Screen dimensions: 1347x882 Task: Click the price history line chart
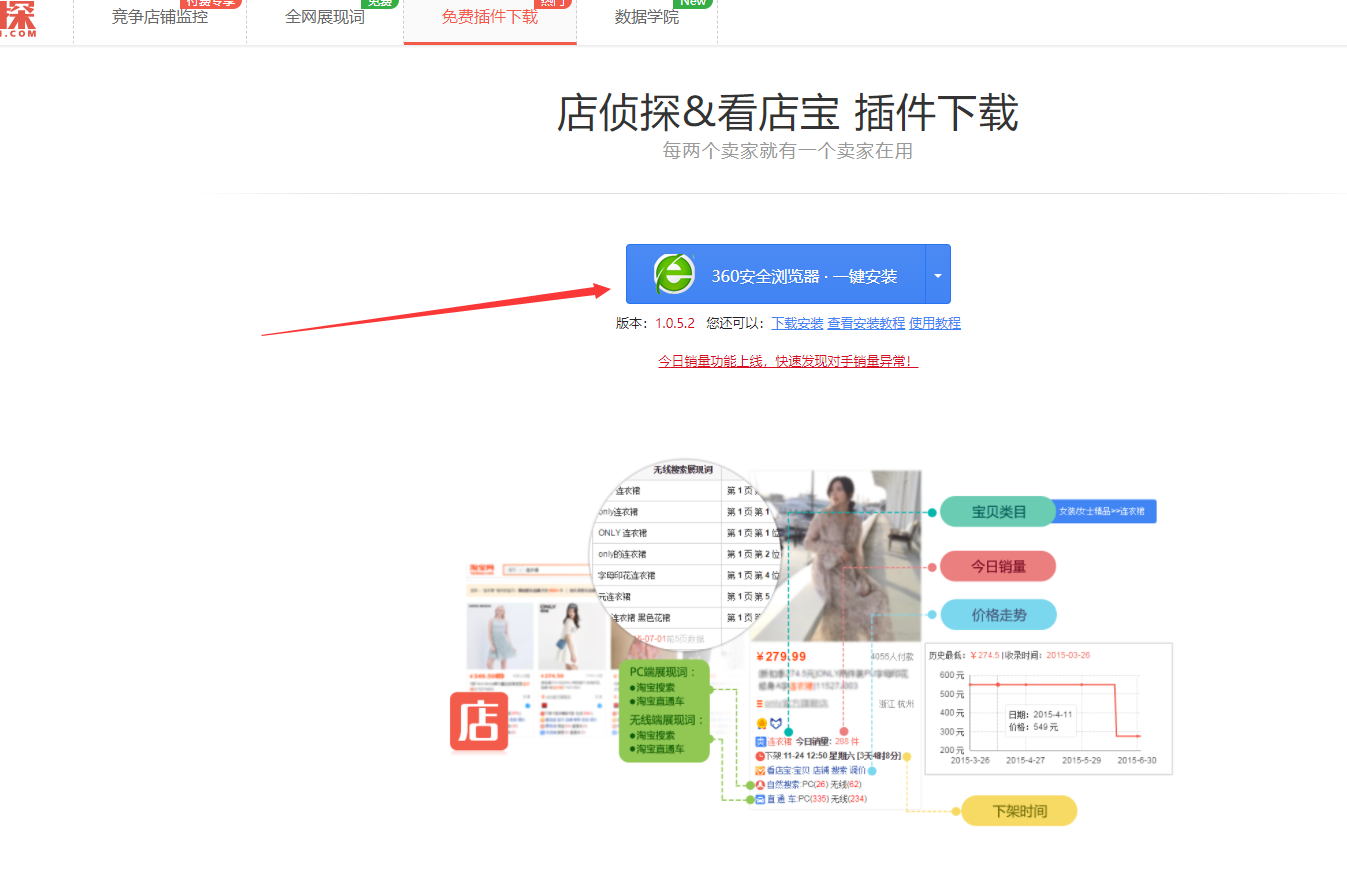1048,709
